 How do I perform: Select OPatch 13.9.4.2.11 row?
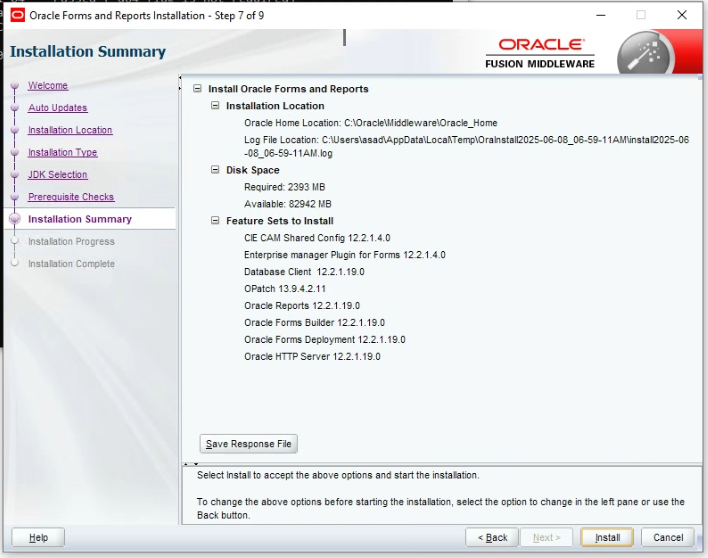tap(284, 289)
